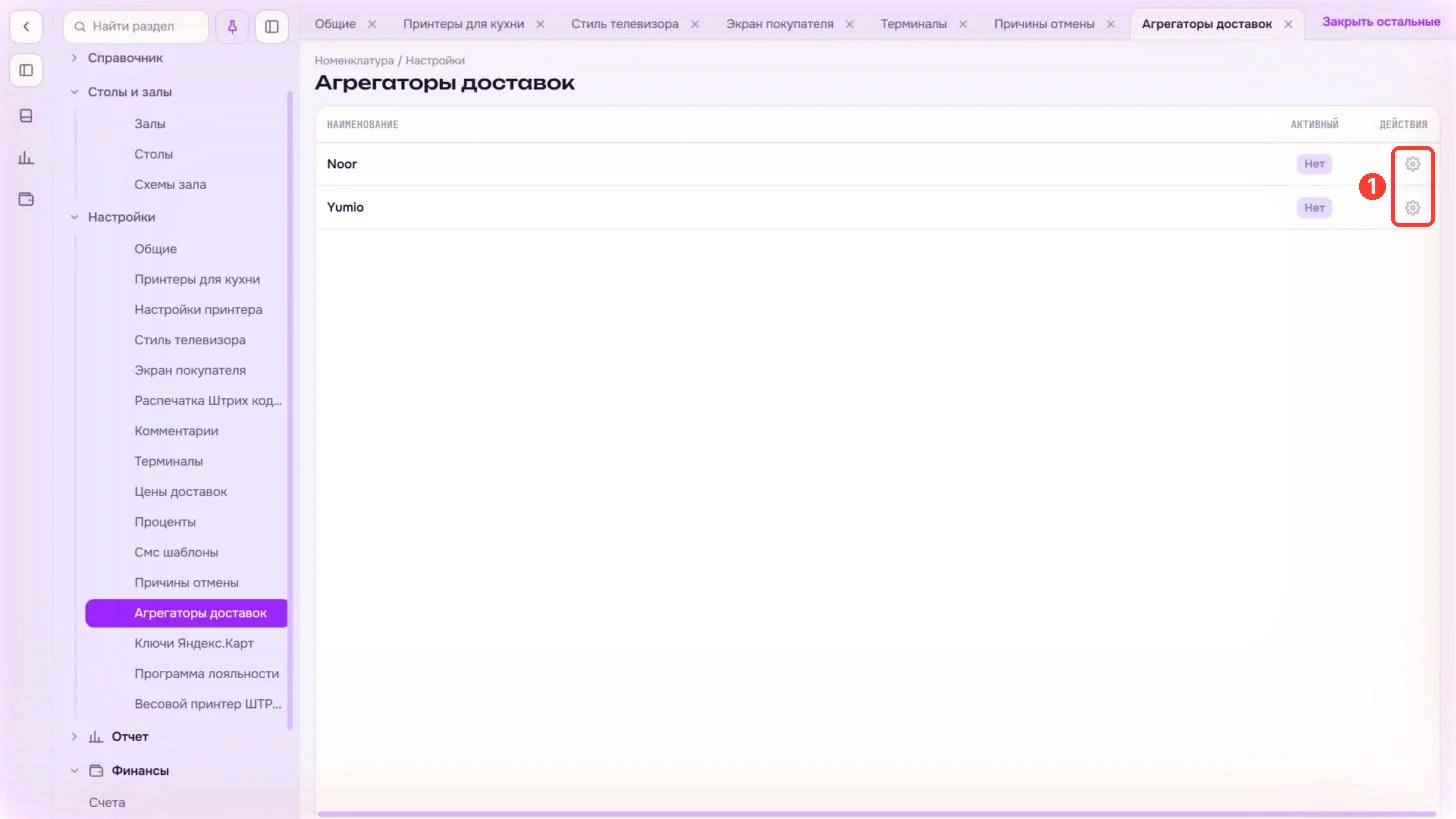Expand the Справочник tree section
This screenshot has height=819, width=1456.
click(x=74, y=58)
